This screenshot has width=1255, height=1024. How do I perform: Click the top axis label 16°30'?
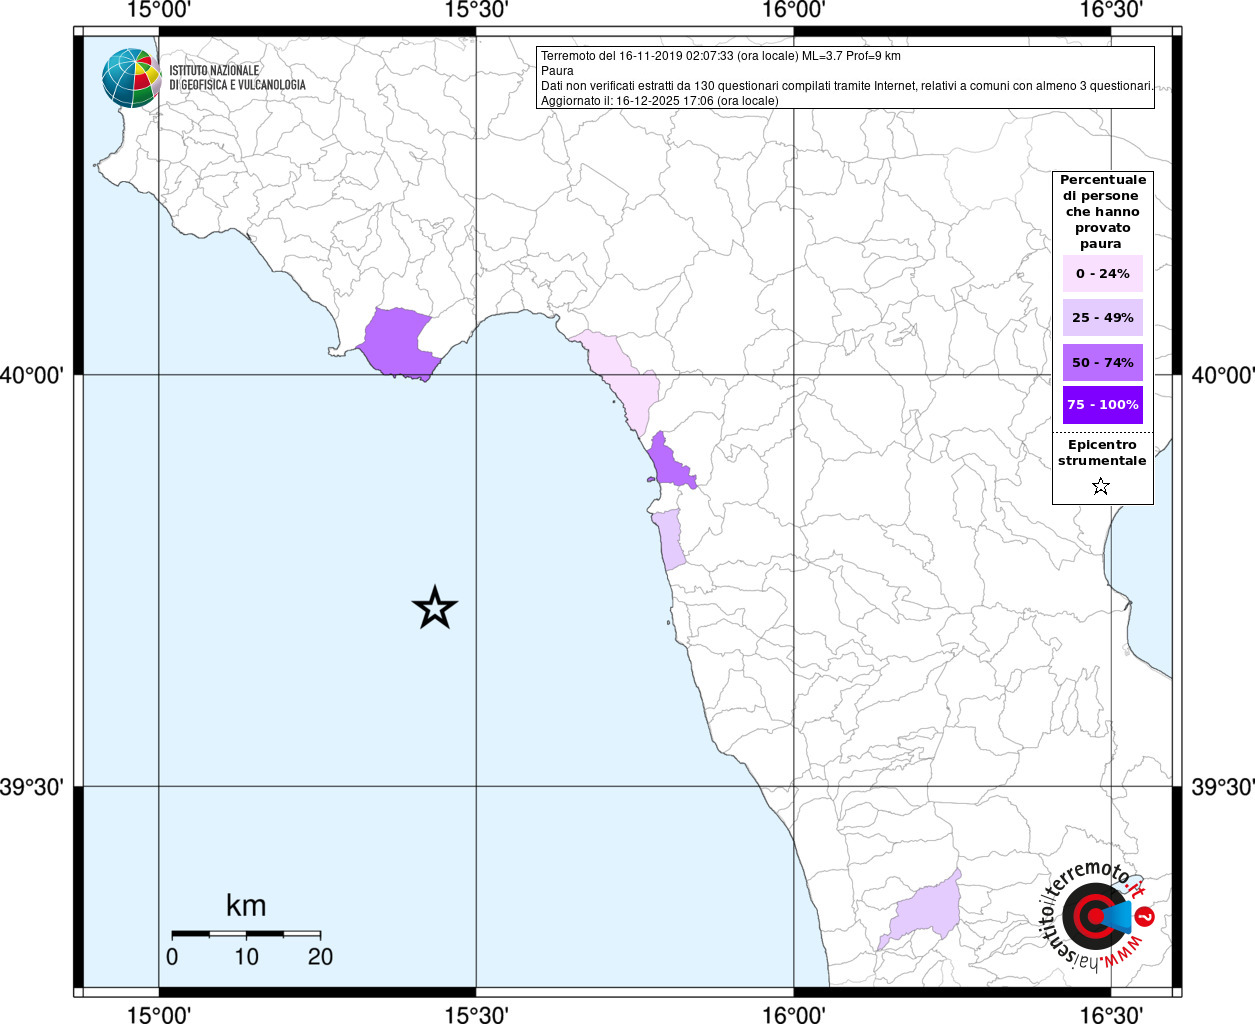pos(1110,10)
